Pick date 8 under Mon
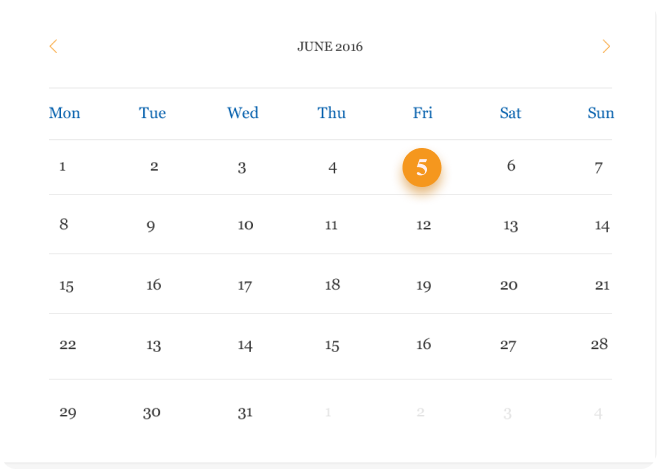The width and height of the screenshot is (657, 469). 63,224
